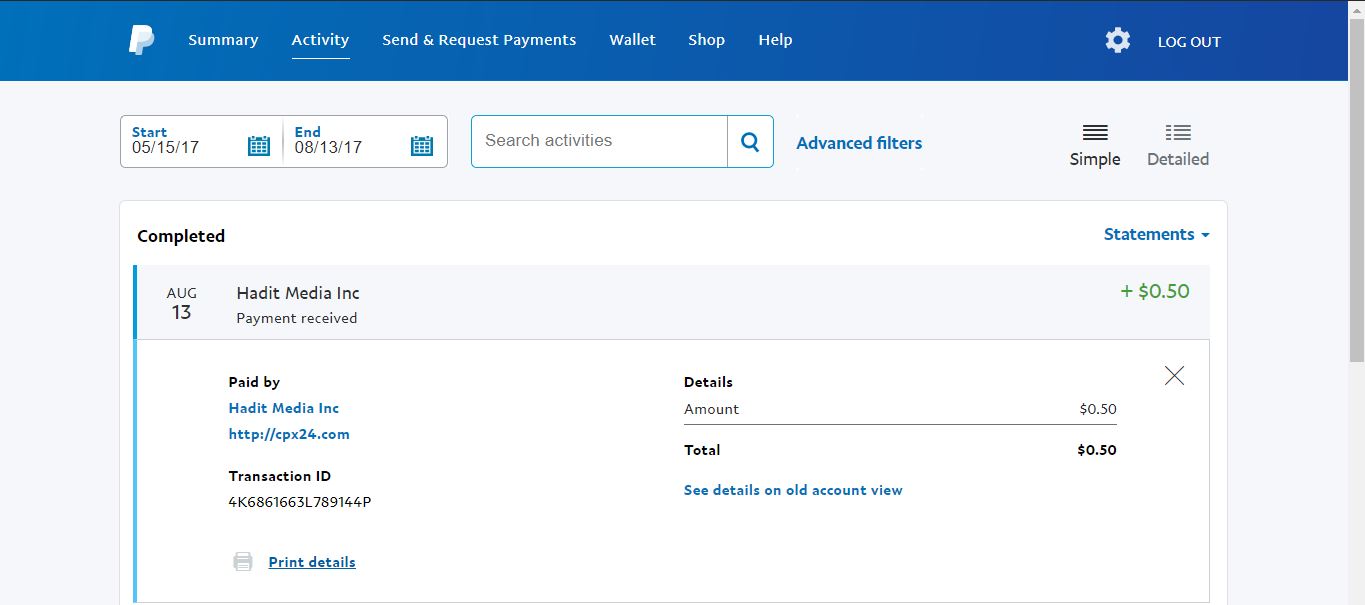Screen dimensions: 1365x605
Task: Close the transaction details panel
Action: (x=1174, y=375)
